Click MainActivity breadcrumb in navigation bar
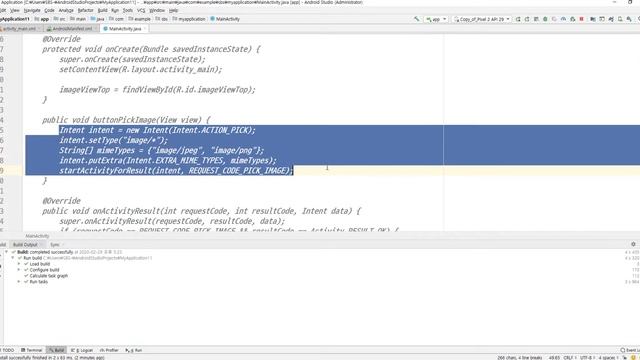The height and width of the screenshot is (360, 640). coord(225,19)
